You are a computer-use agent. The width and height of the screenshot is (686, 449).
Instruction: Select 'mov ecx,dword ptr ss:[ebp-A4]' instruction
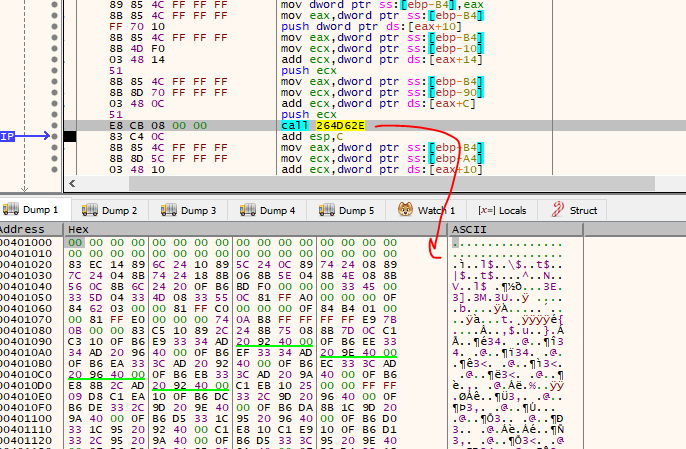[382, 158]
